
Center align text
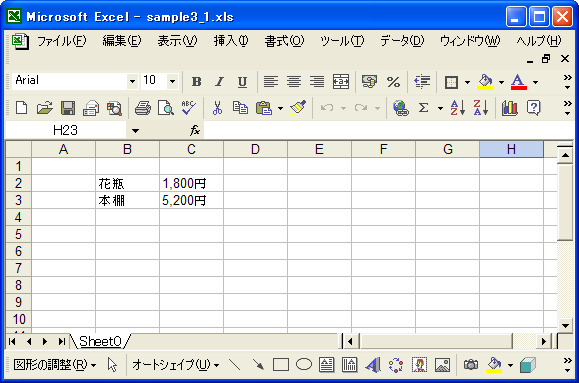click(294, 82)
